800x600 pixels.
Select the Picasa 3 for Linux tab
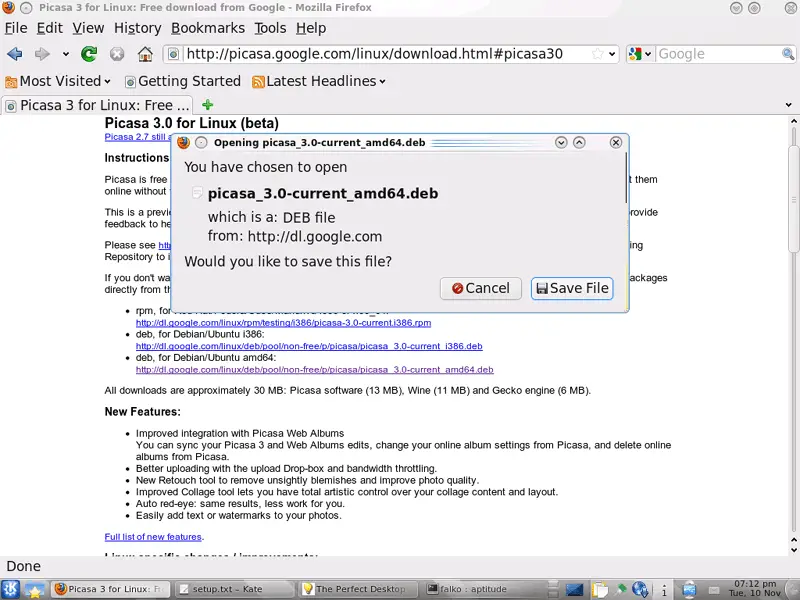click(x=97, y=105)
